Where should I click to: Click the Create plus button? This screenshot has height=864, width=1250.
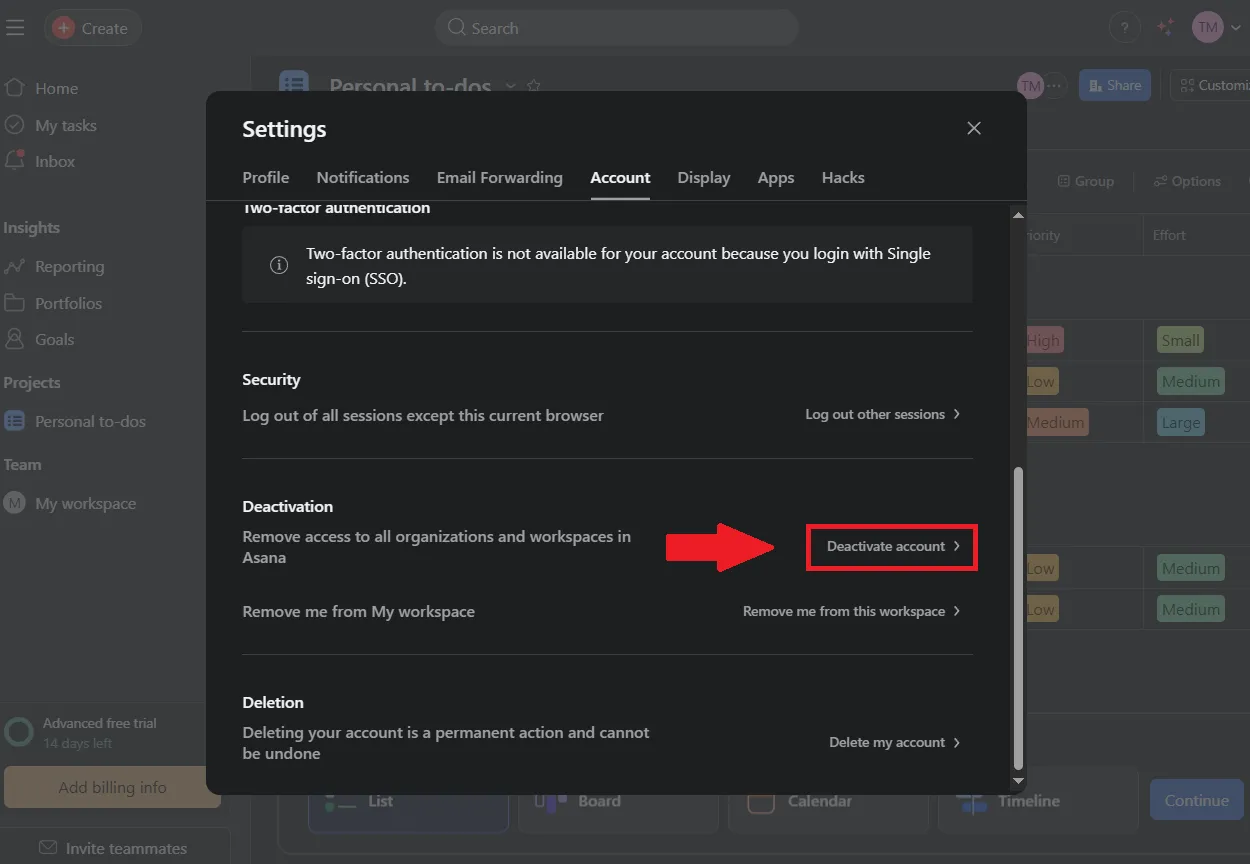(93, 28)
